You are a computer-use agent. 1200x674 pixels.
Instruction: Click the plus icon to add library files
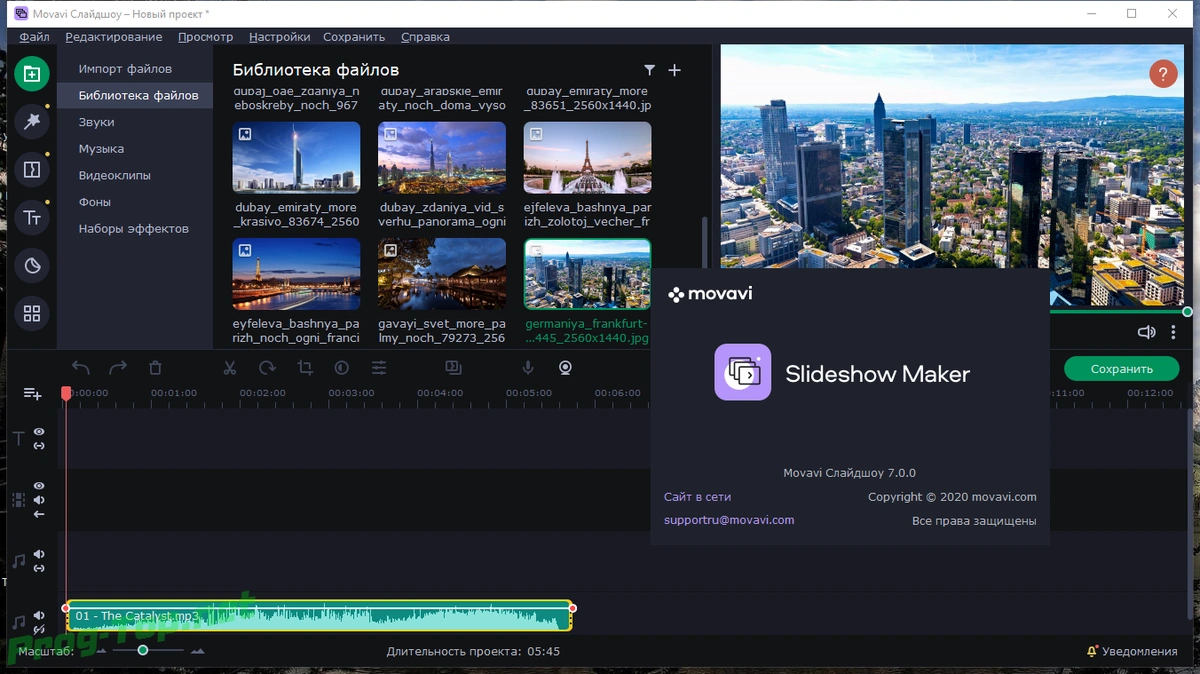point(674,70)
